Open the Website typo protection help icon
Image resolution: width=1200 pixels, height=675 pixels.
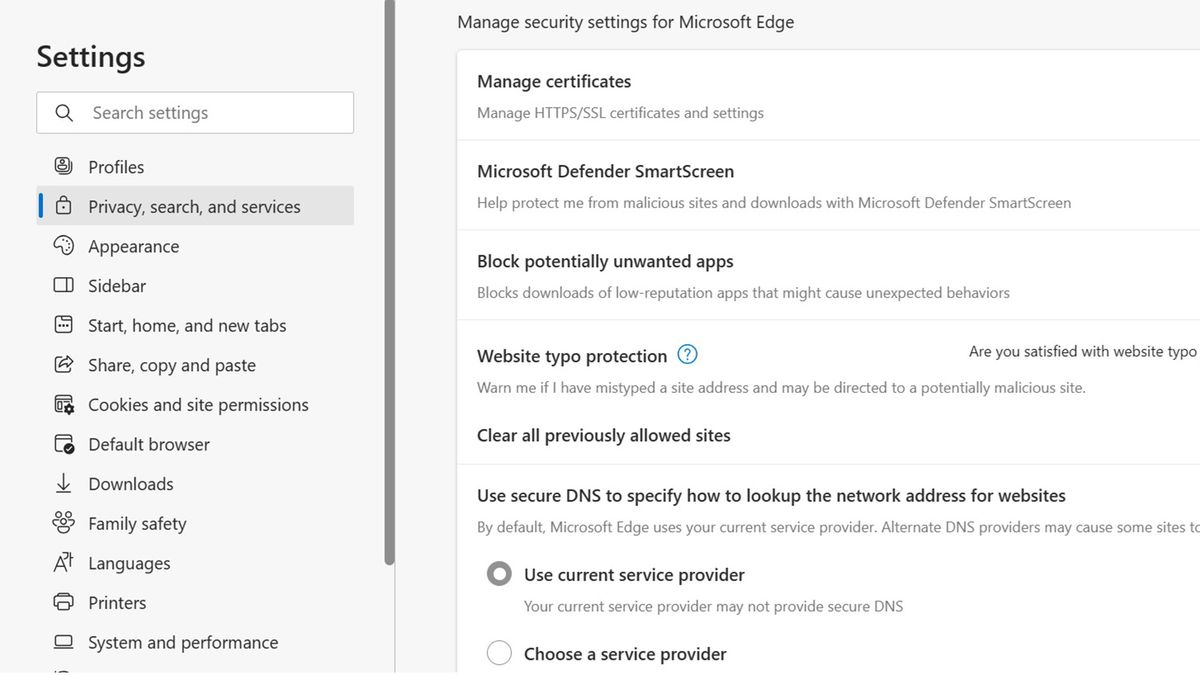point(687,354)
